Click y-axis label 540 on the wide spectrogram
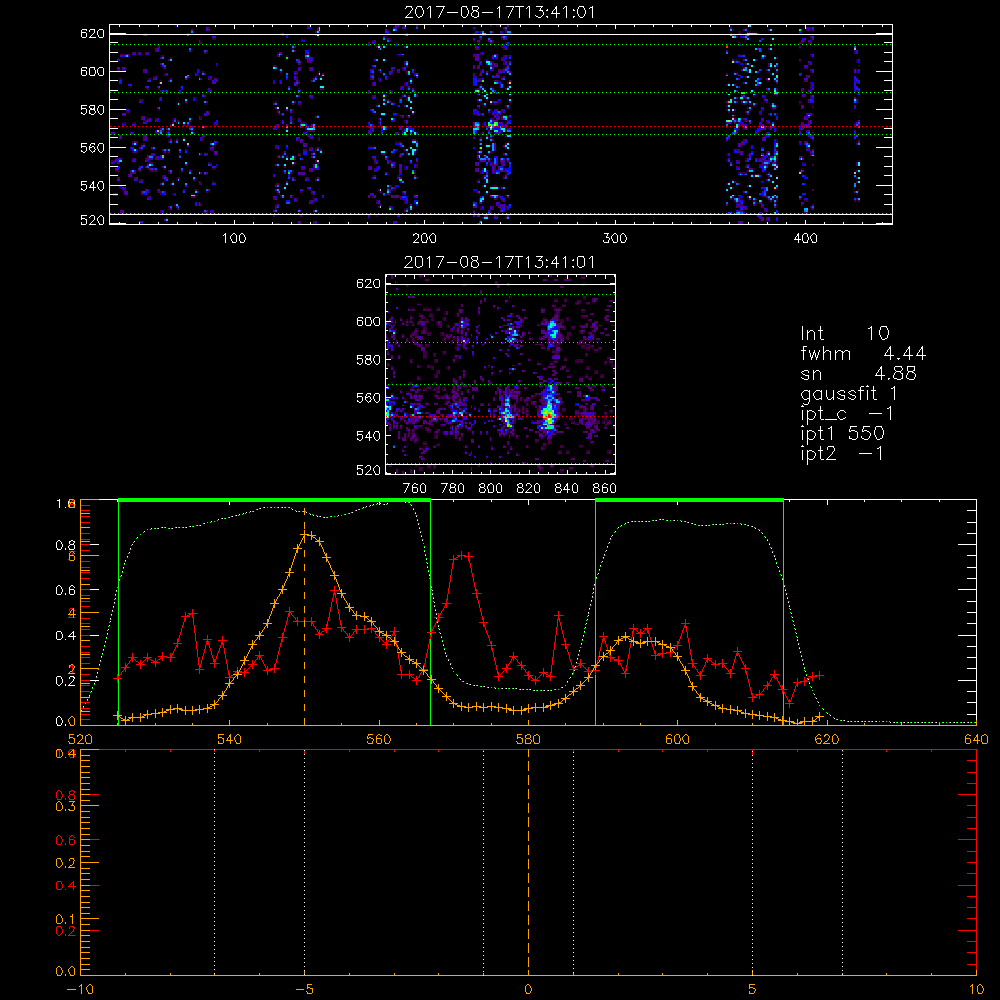This screenshot has height=1000, width=1000. [92, 186]
